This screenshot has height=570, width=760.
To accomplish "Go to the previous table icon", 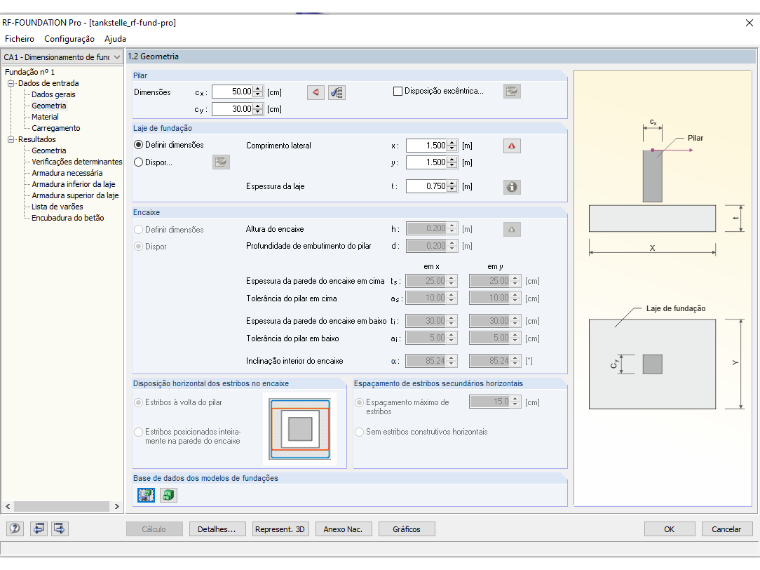I will pos(38,528).
